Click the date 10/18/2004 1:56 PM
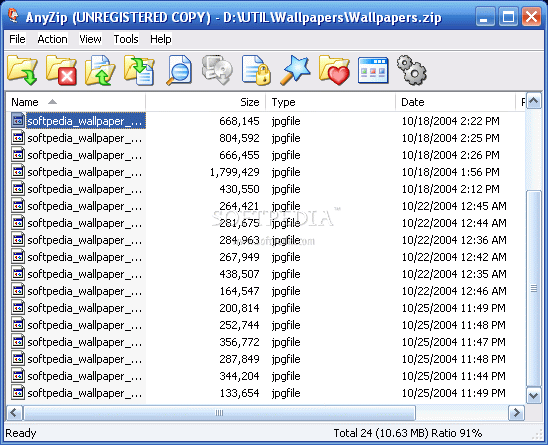The height and width of the screenshot is (445, 548). (450, 172)
